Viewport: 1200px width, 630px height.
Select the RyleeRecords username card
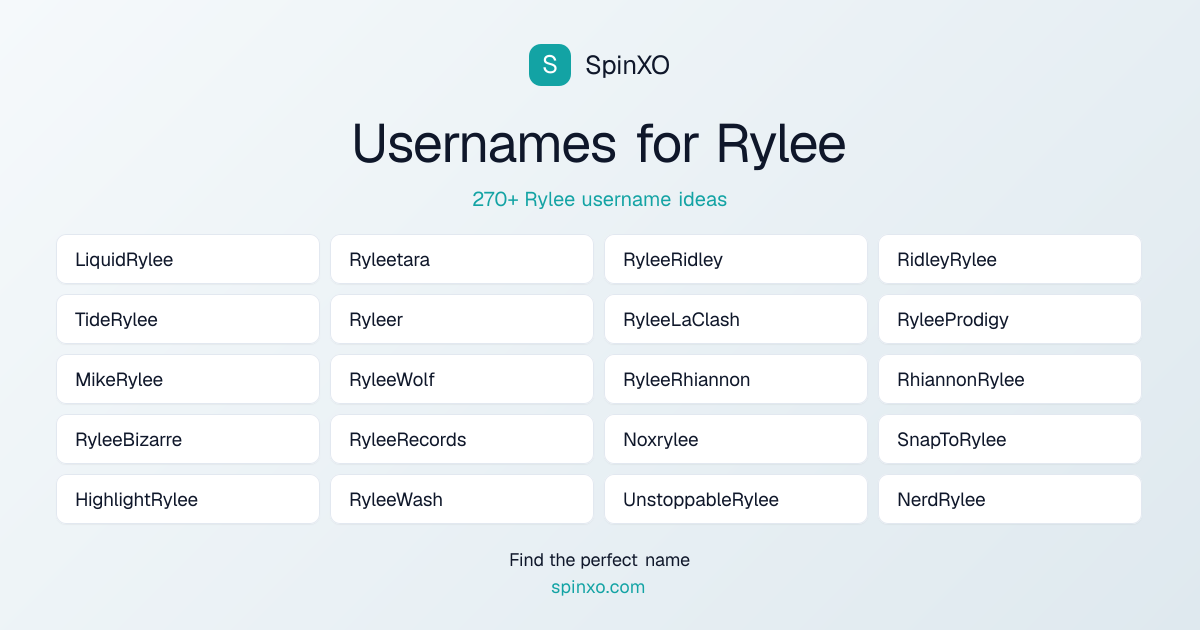pos(462,439)
